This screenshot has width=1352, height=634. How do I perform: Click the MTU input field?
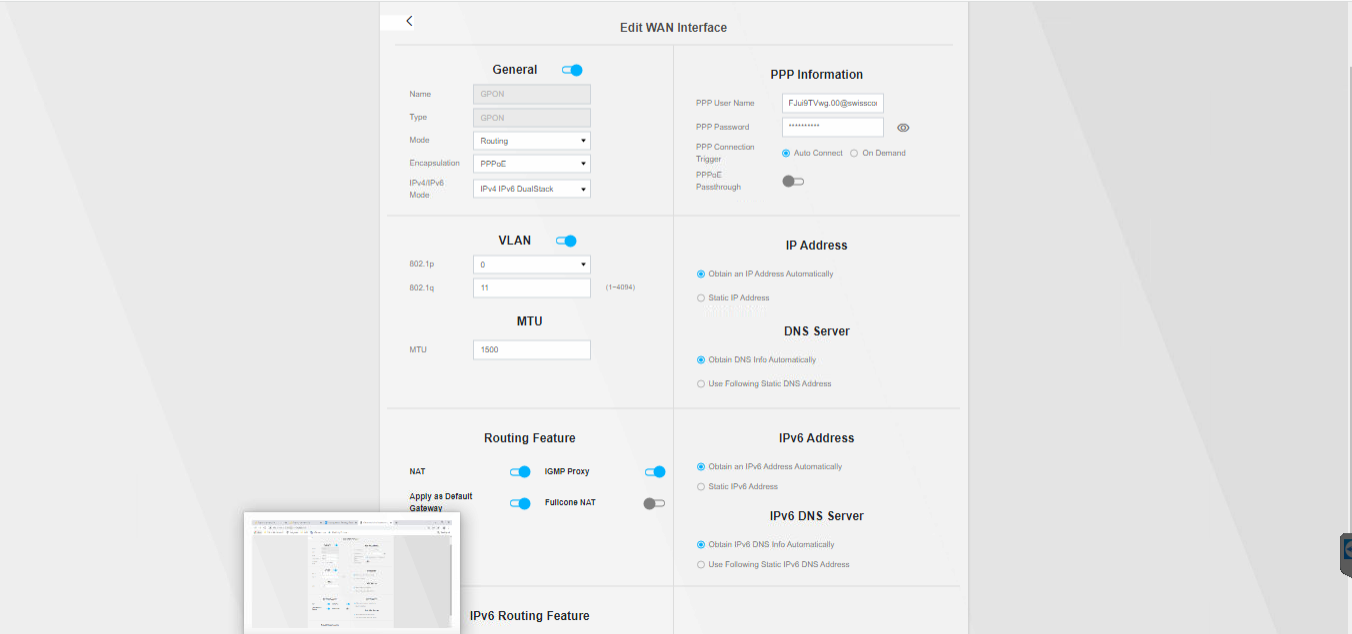pos(531,350)
